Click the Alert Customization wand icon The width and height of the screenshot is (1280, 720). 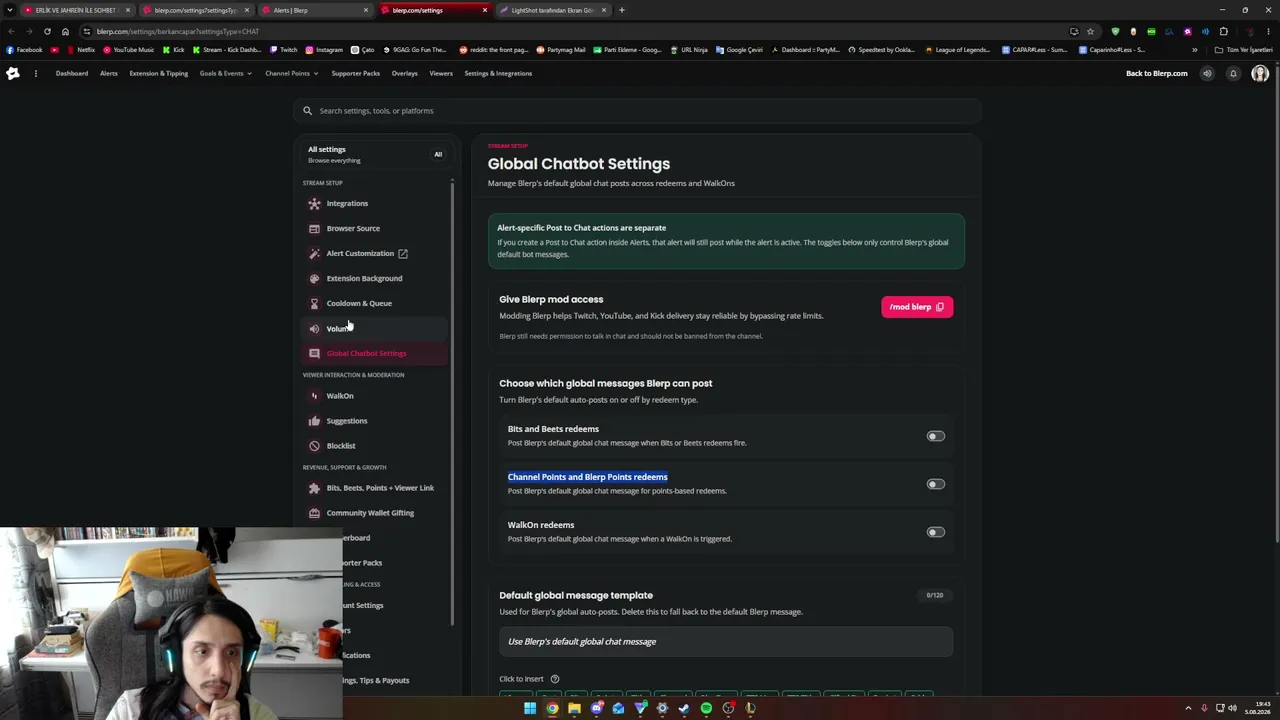pyautogui.click(x=314, y=254)
